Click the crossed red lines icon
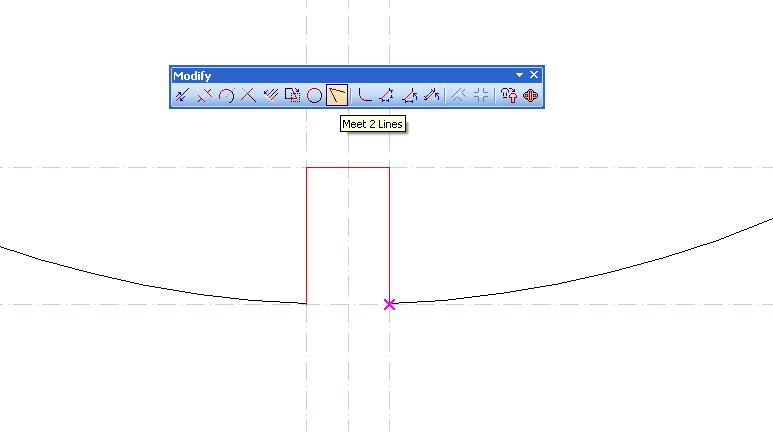773x432 pixels. click(x=248, y=96)
